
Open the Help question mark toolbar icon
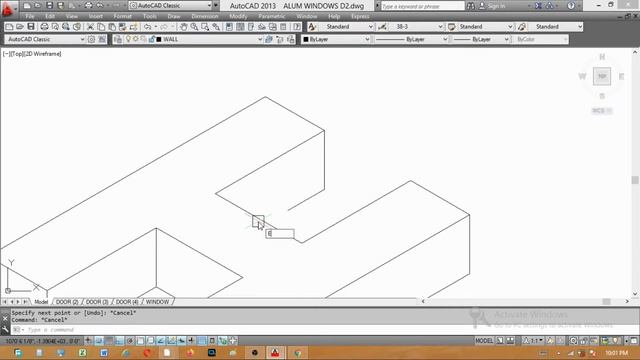(297, 27)
